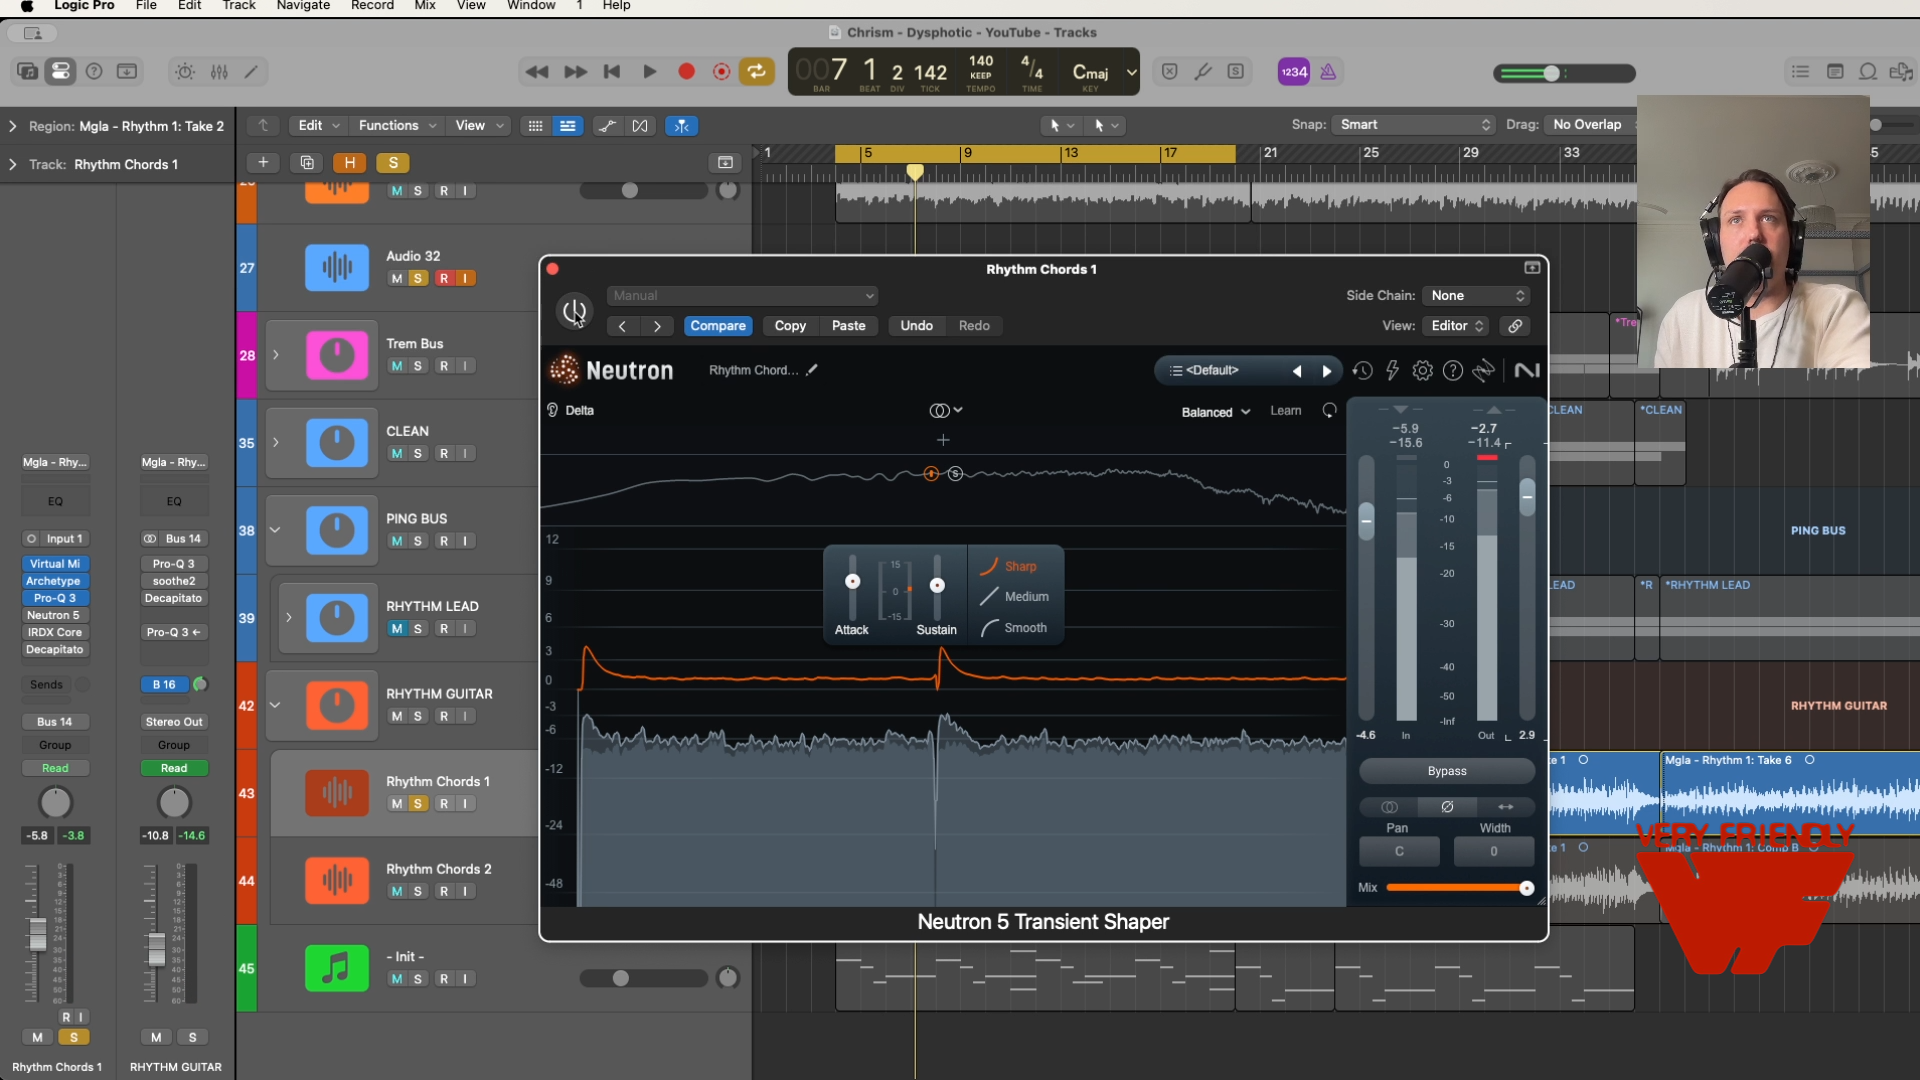1920x1080 pixels.
Task: Solo the Rhythm Chords 2 track
Action: [x=418, y=891]
